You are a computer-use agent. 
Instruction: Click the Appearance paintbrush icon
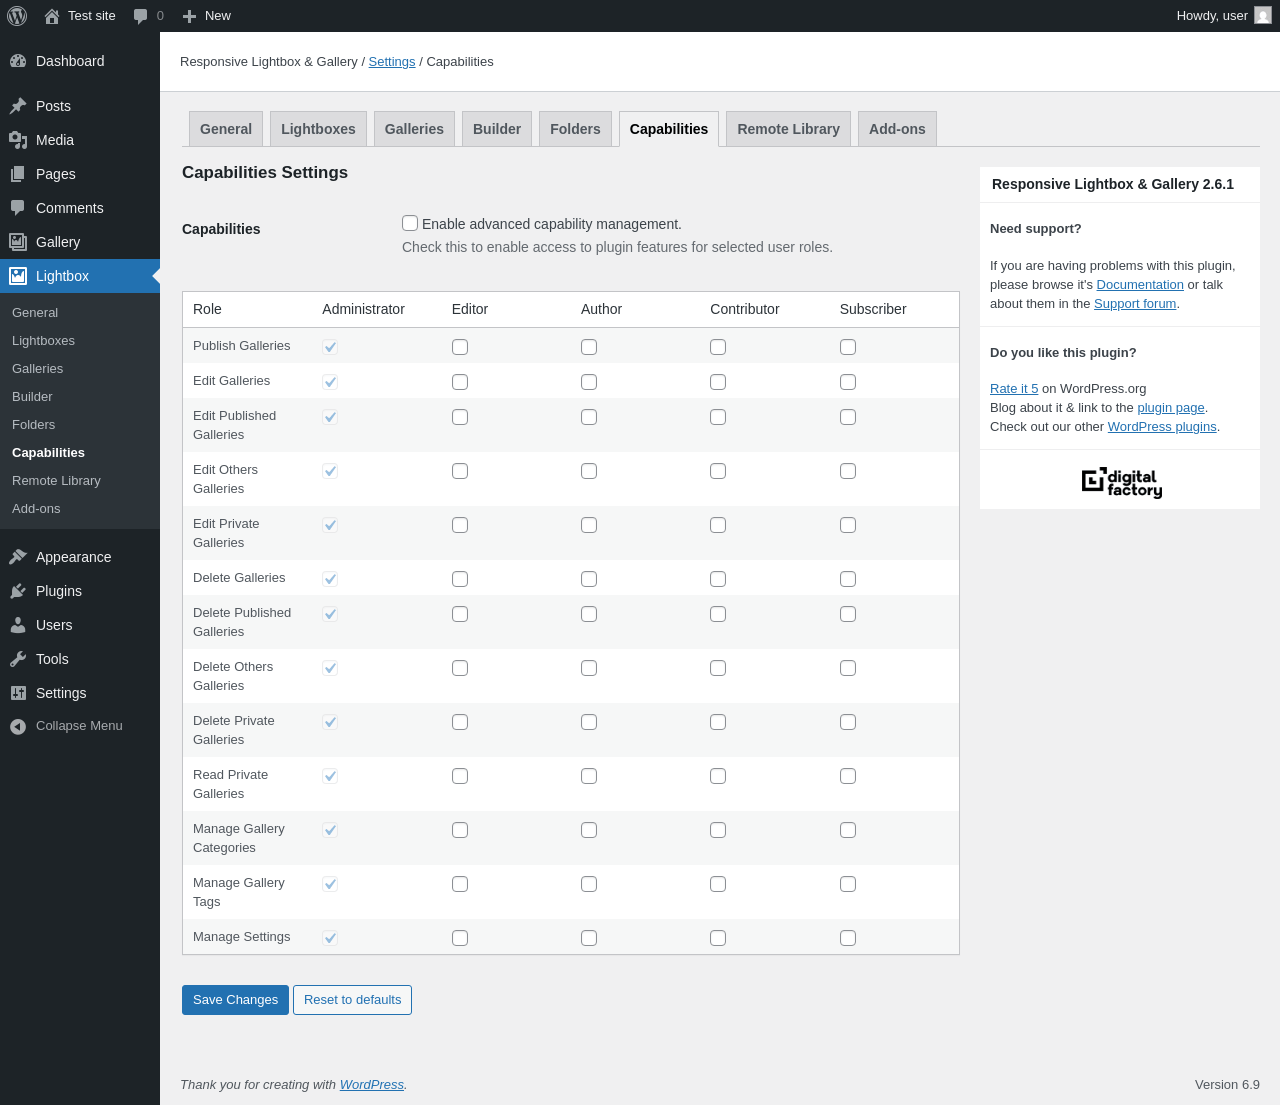point(18,557)
